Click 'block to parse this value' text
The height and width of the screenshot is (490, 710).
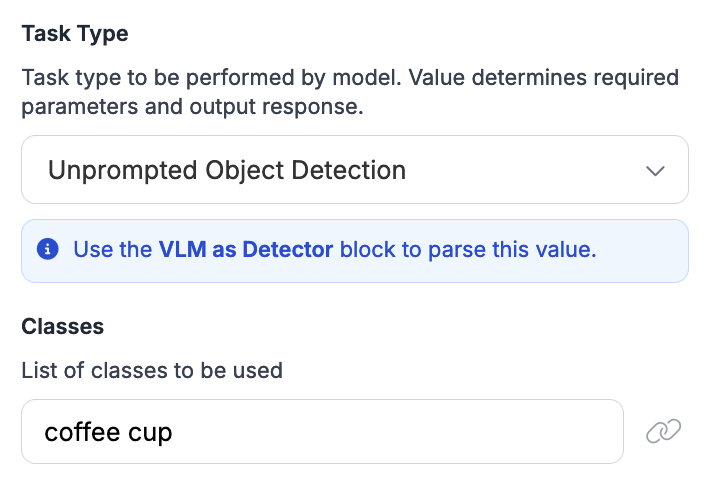point(468,250)
